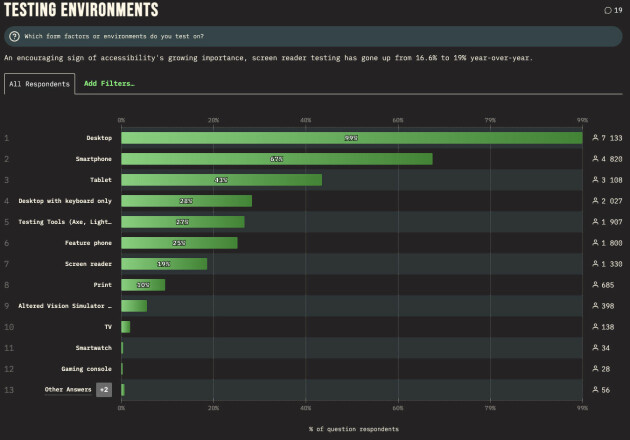Click the person icon beside 685
This screenshot has width=630, height=440.
coord(595,284)
